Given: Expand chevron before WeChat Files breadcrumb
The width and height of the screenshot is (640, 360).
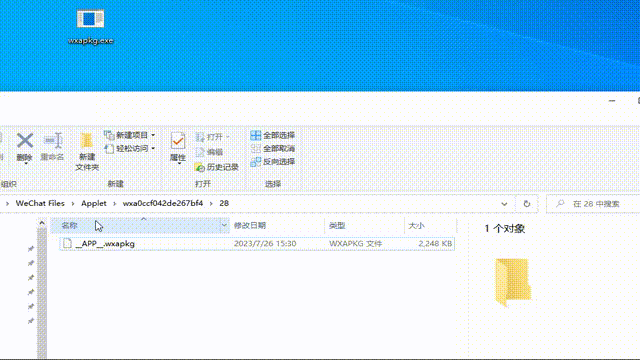Looking at the screenshot, I should pyautogui.click(x=7, y=203).
